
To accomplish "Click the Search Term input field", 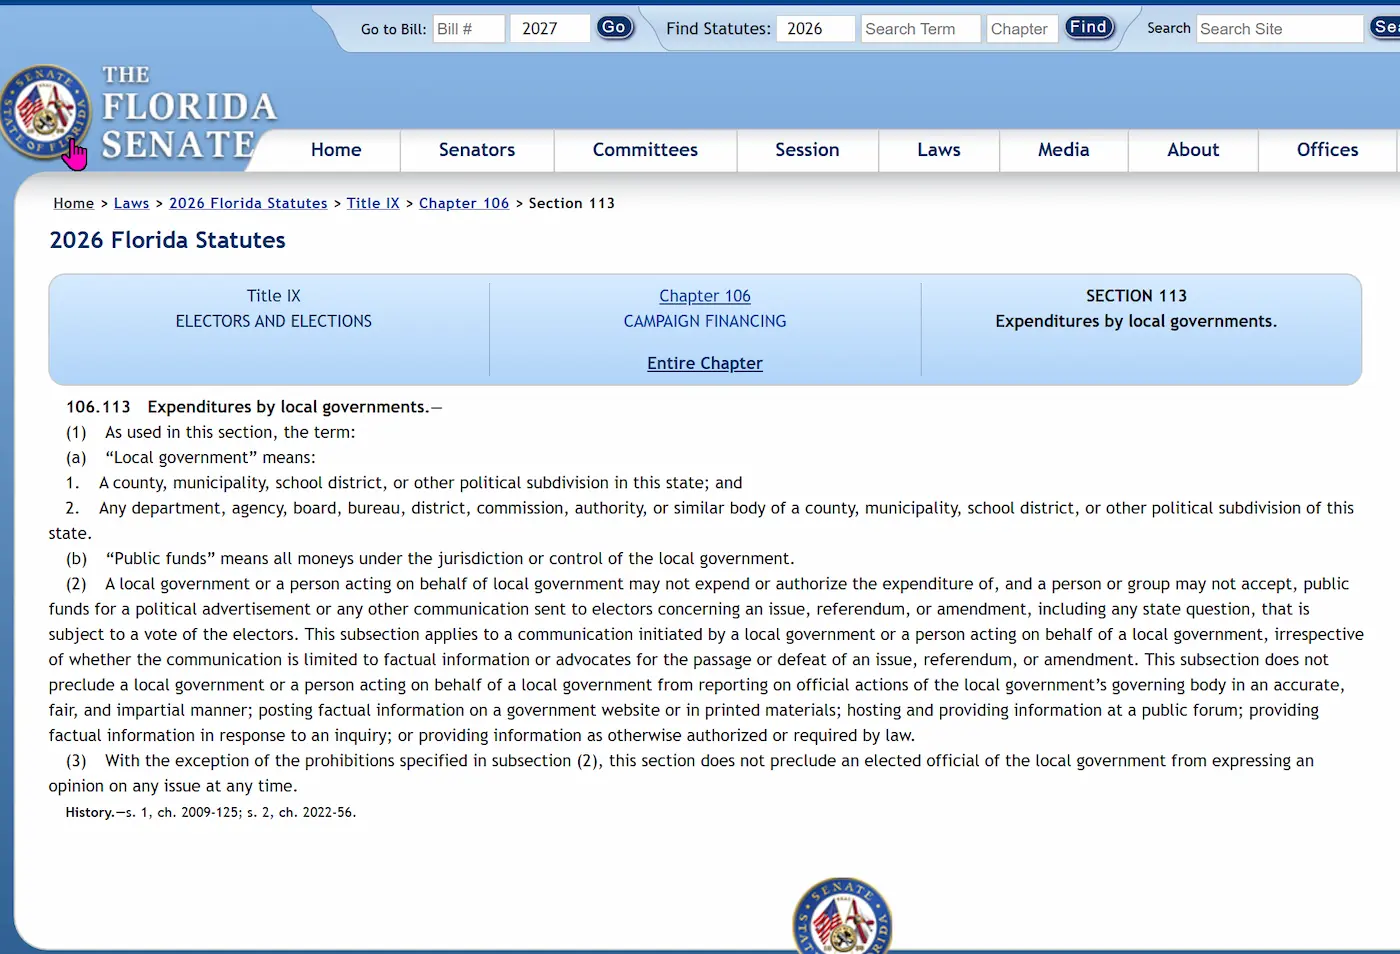I will coord(921,29).
